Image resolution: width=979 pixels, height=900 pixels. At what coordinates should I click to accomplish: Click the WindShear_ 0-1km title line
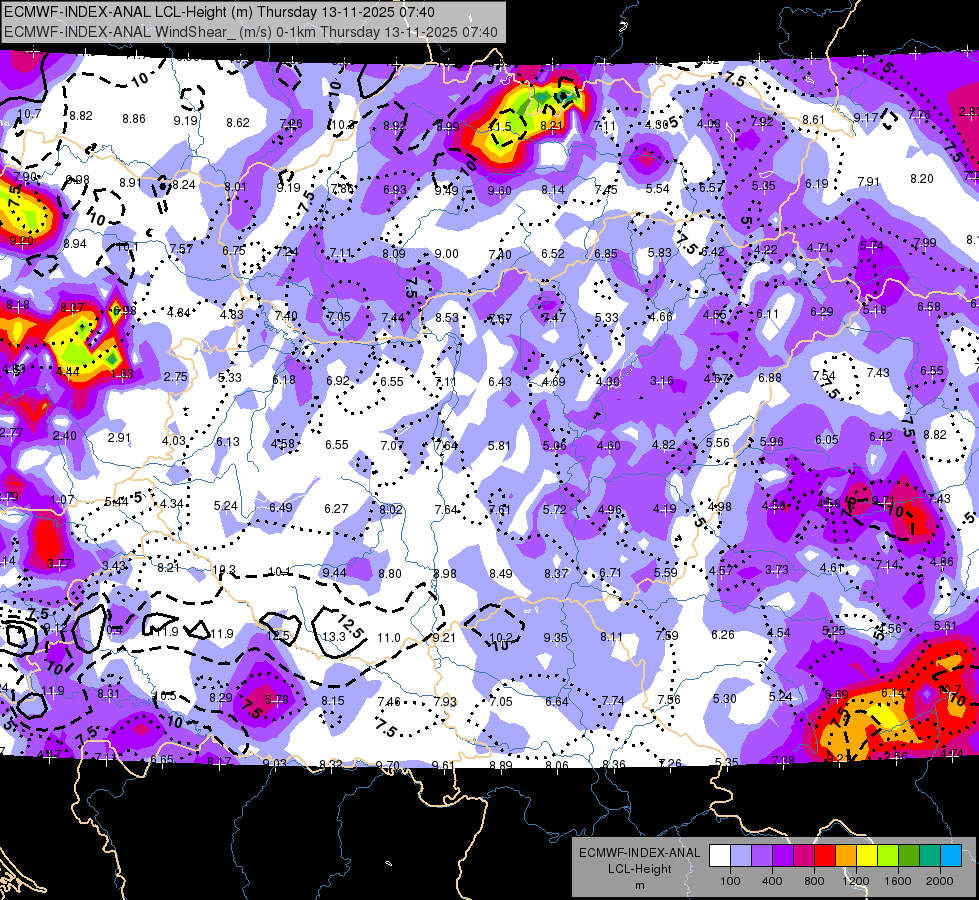(250, 32)
